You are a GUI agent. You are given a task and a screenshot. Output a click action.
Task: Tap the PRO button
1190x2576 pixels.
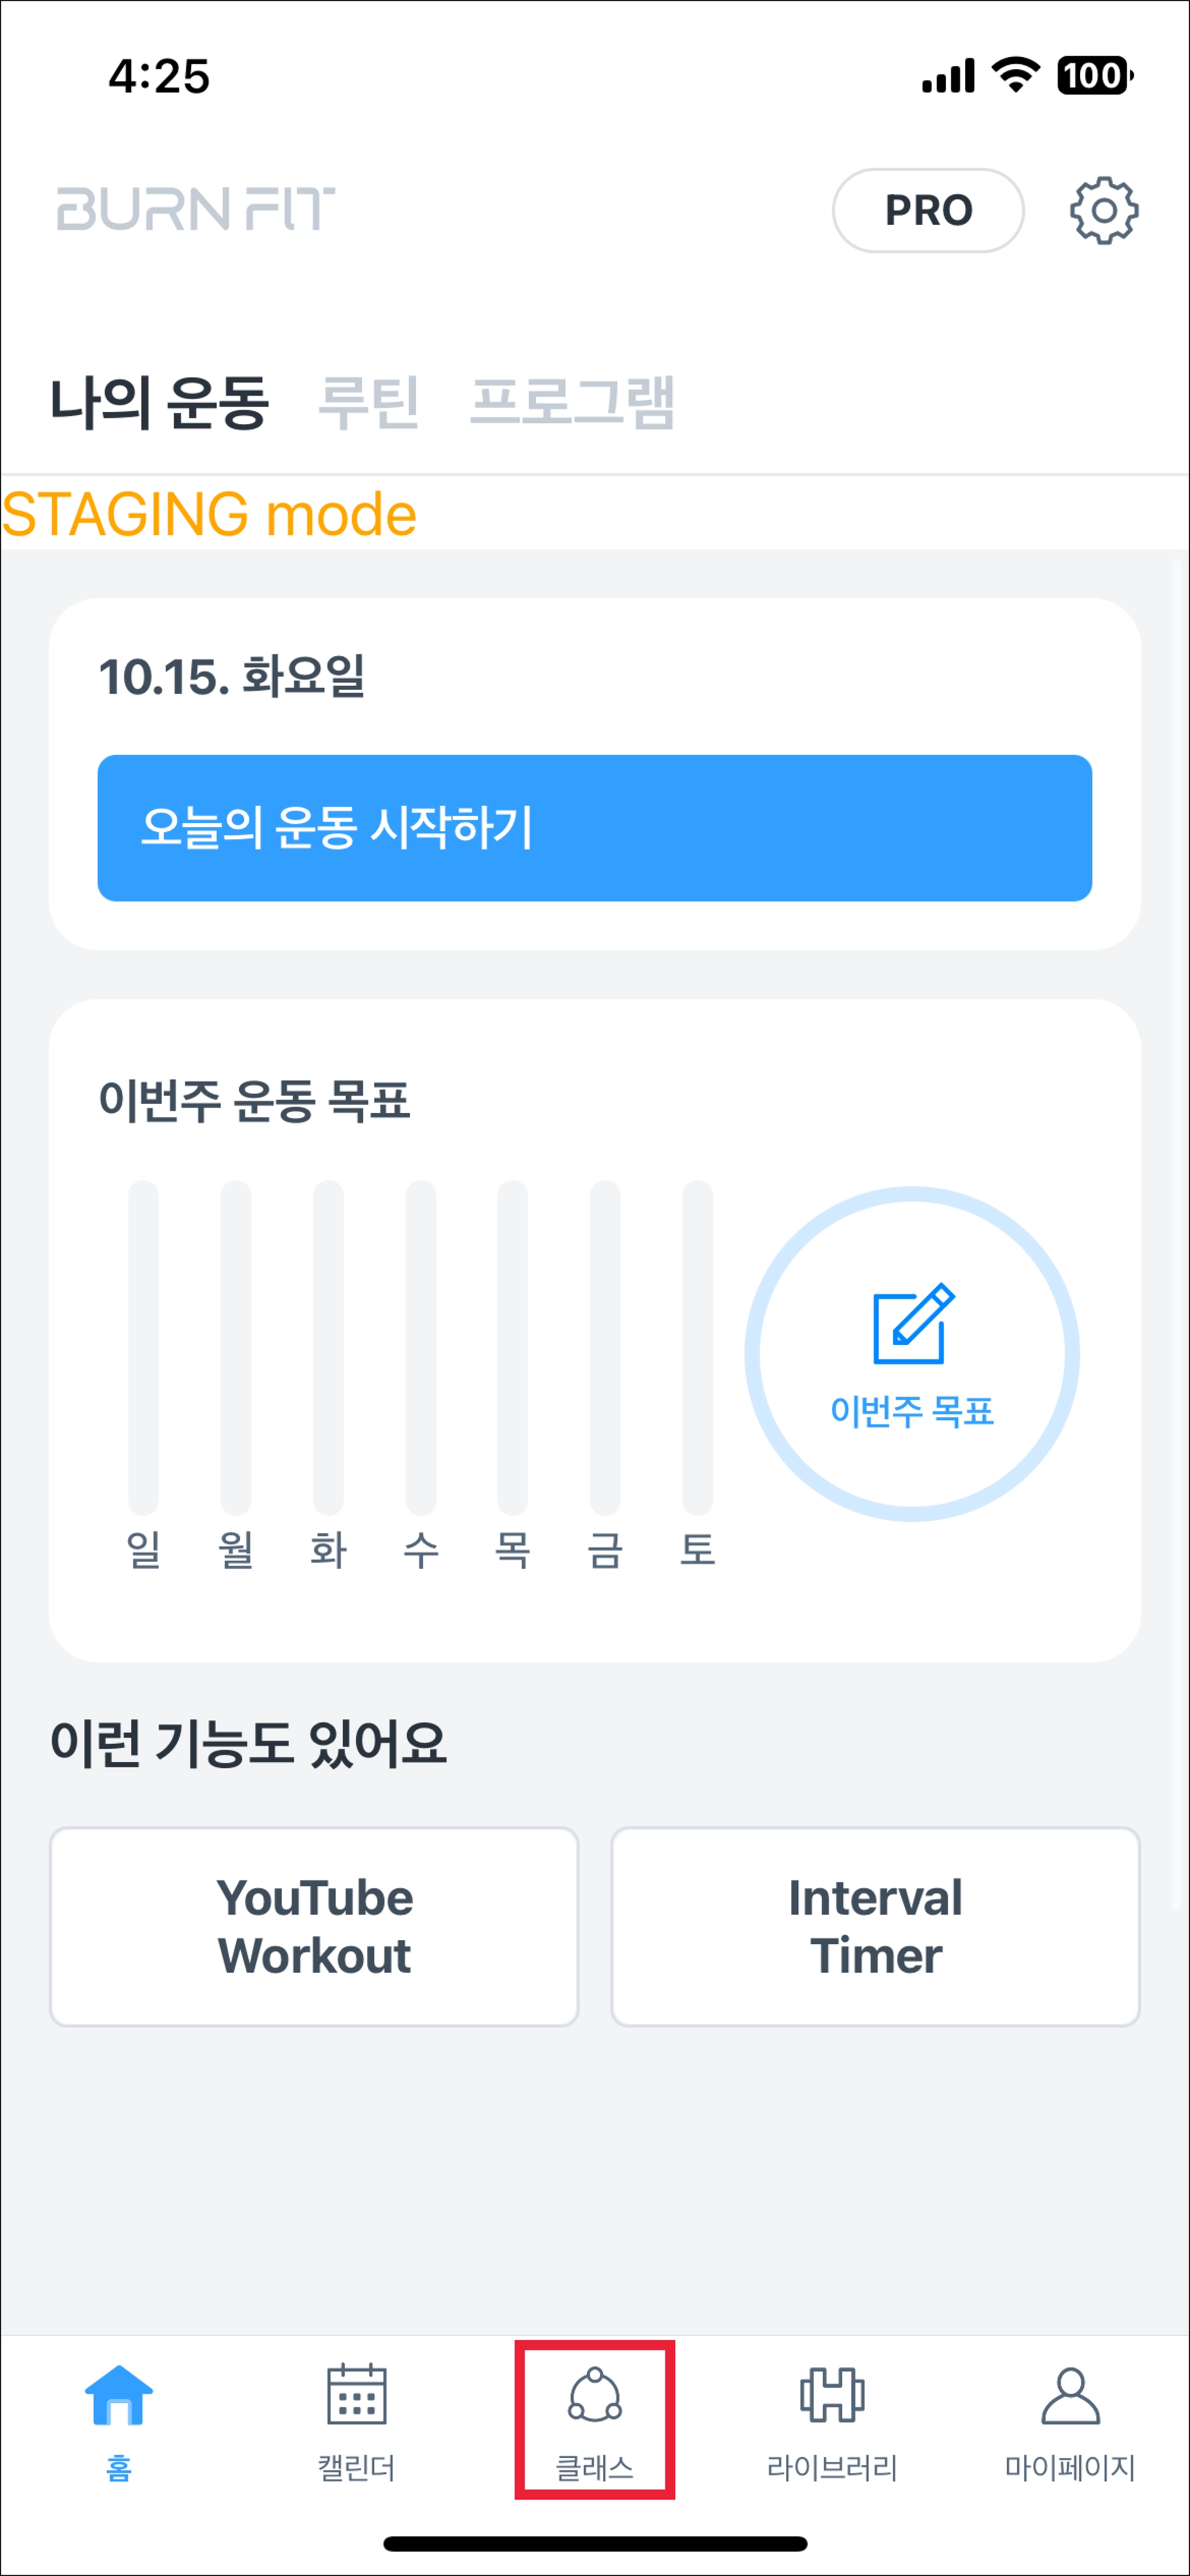click(927, 210)
